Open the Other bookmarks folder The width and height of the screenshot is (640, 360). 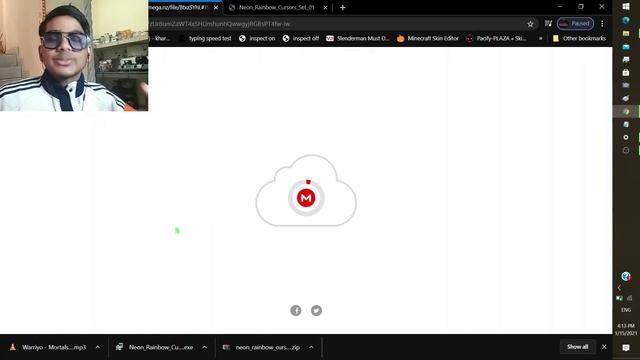579,38
